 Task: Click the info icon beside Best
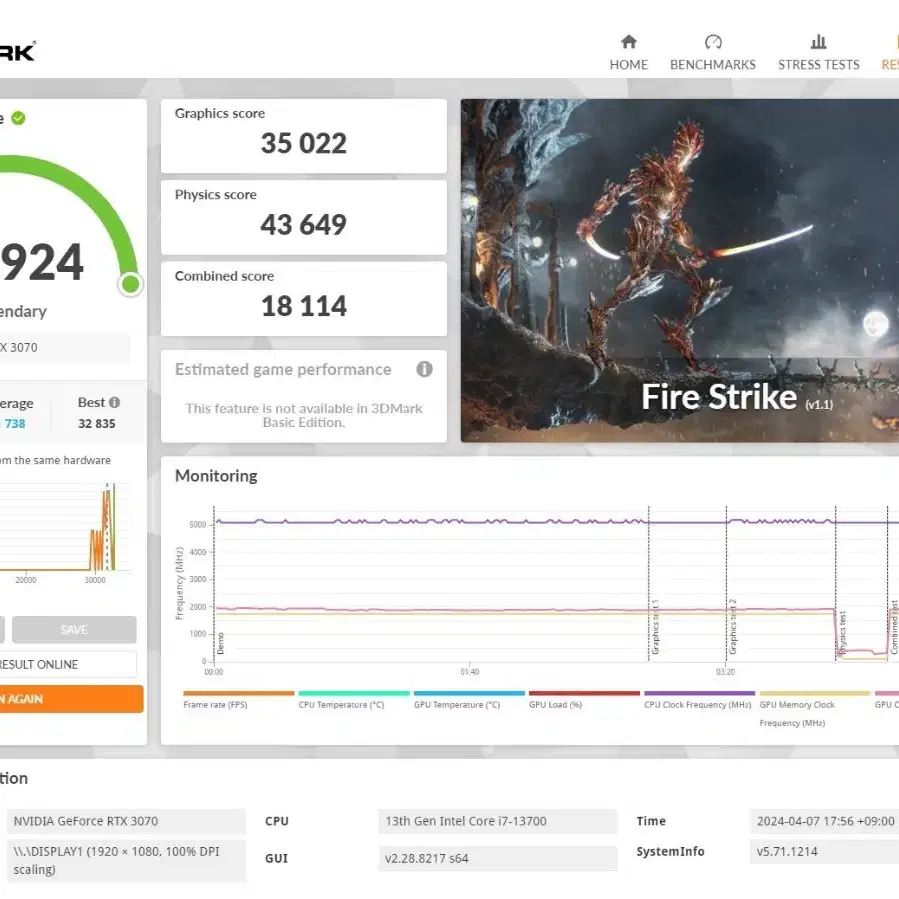click(x=115, y=402)
